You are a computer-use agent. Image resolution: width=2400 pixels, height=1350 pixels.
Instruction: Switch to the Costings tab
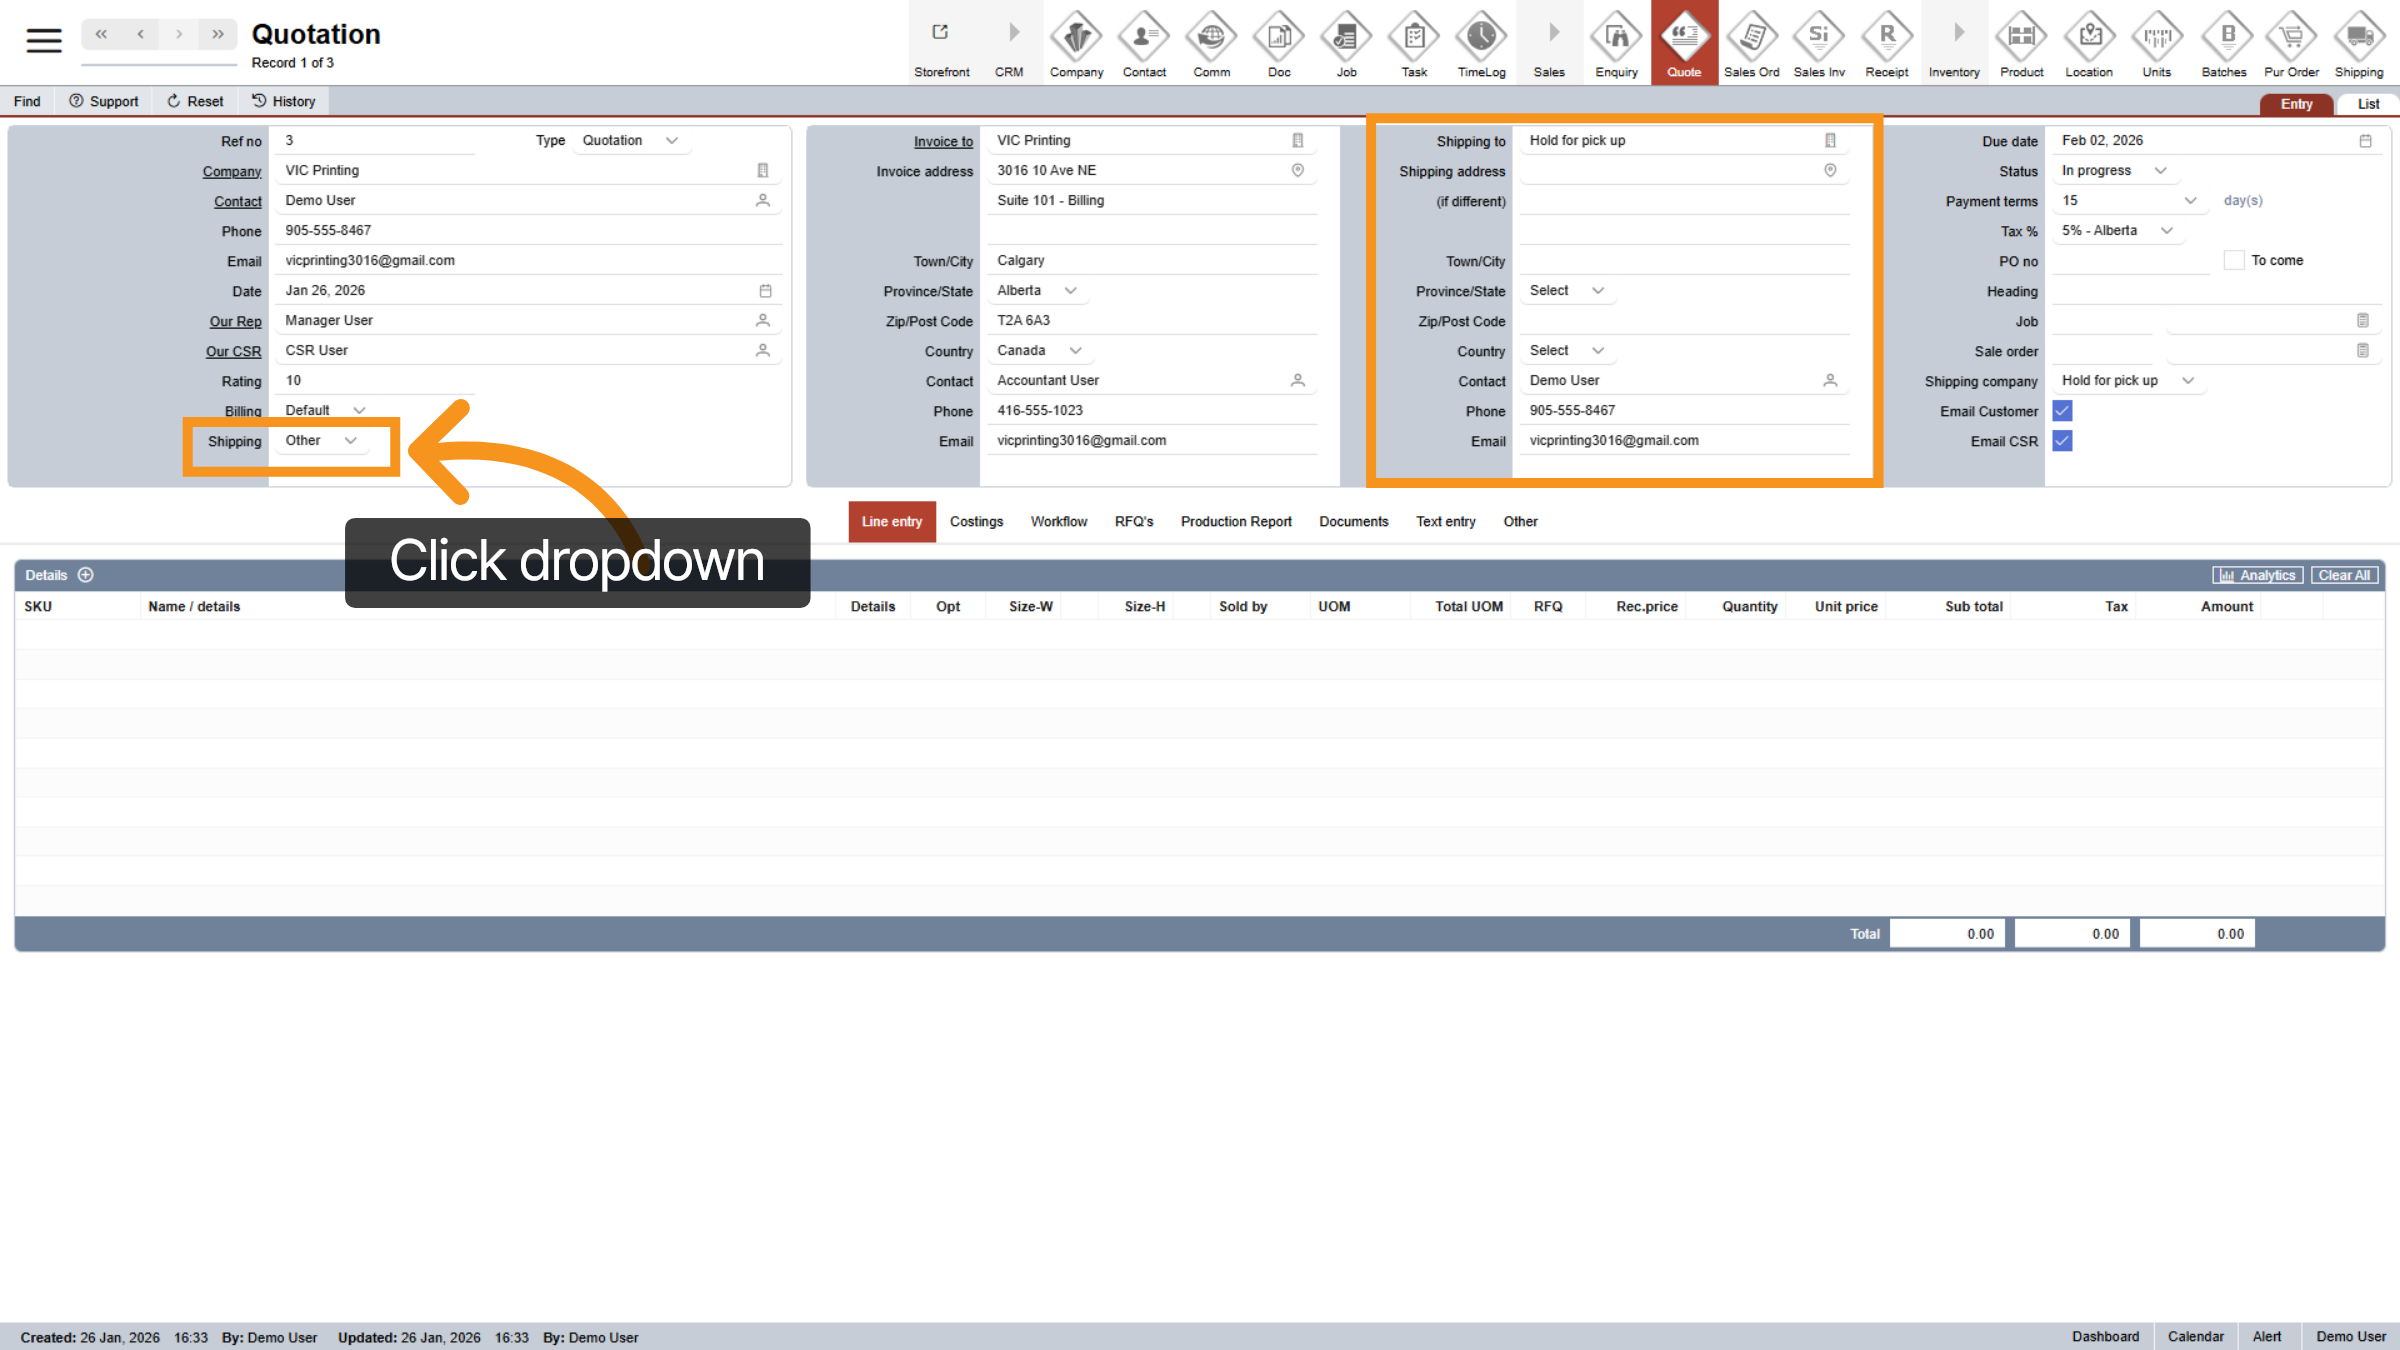[976, 522]
